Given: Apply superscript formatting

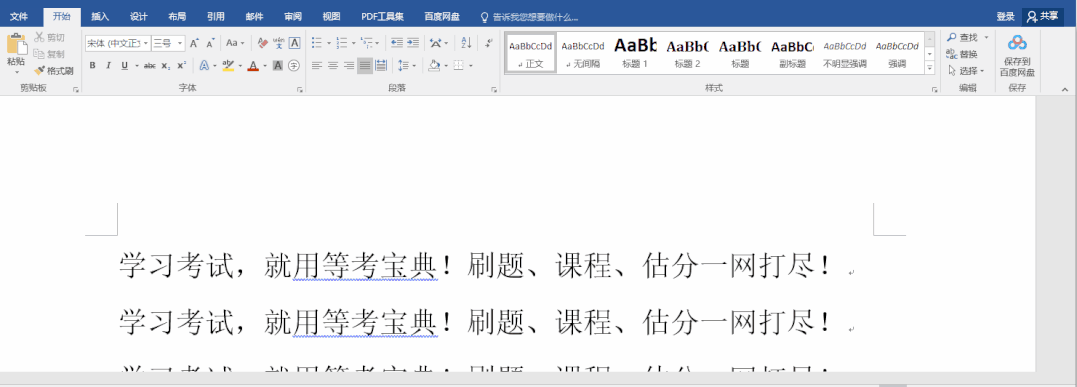Looking at the screenshot, I should click(181, 66).
